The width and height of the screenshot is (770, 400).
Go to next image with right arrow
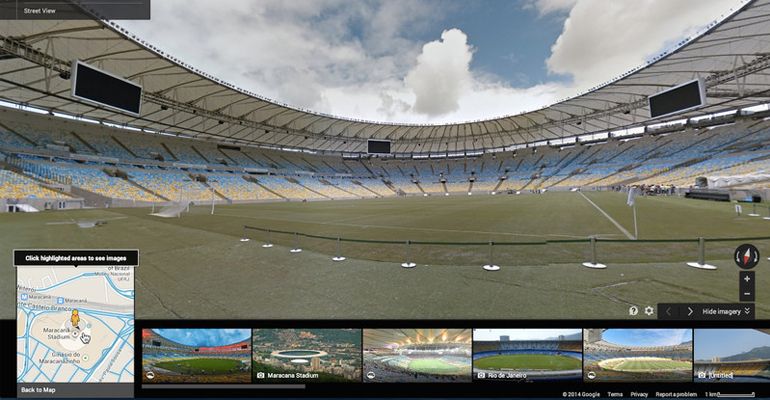tap(689, 311)
